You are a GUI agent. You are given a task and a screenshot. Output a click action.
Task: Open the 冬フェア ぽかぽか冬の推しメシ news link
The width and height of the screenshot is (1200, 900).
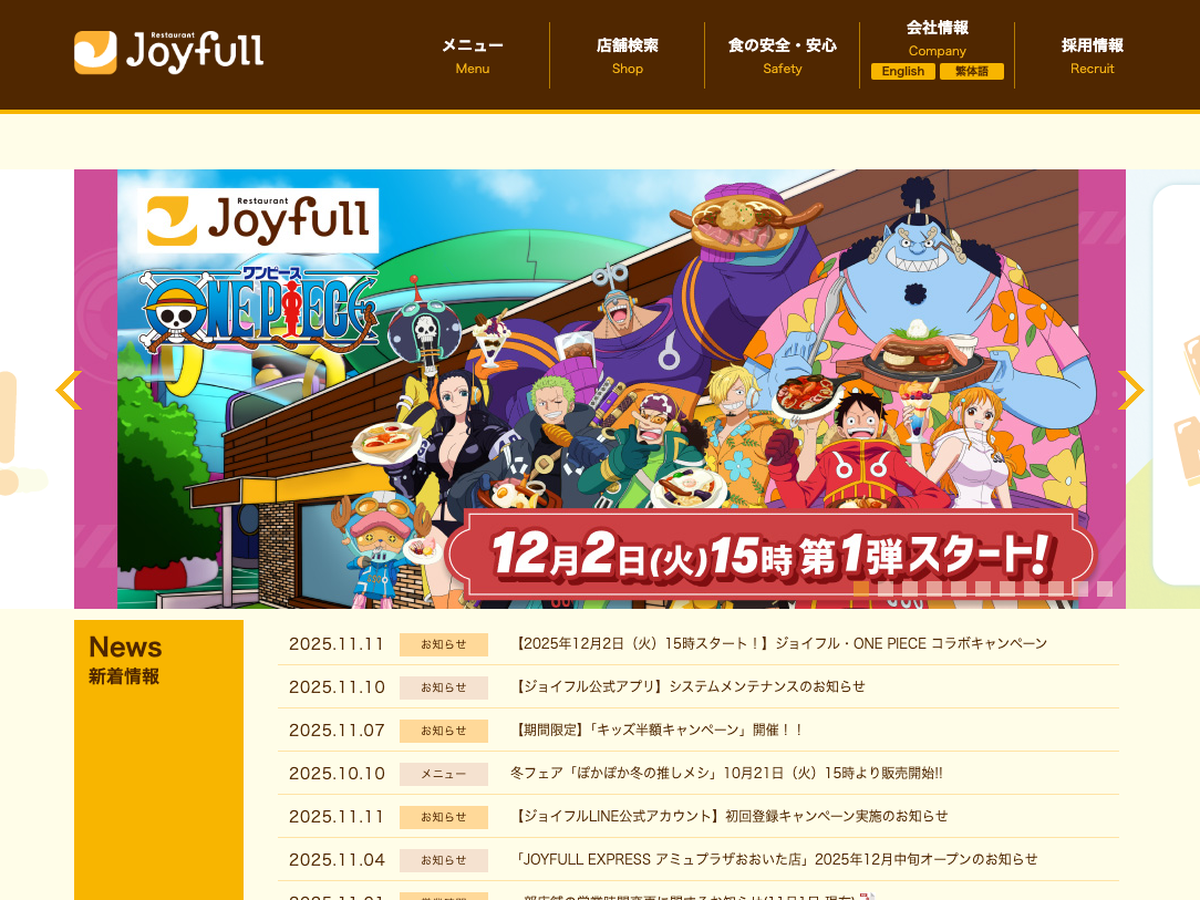coord(726,773)
